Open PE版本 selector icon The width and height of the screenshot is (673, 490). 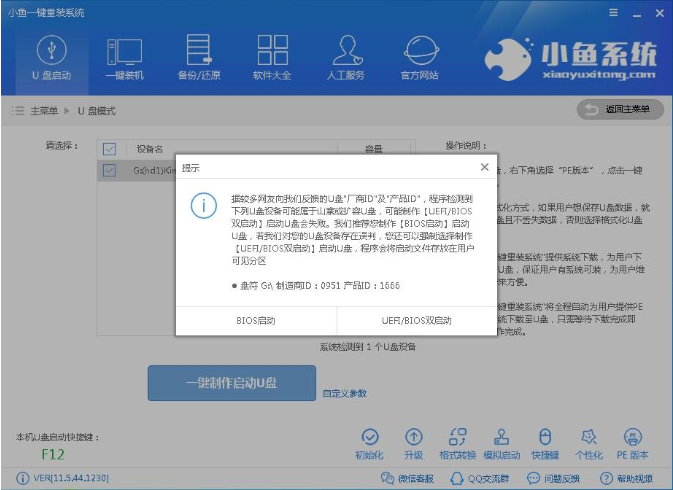[x=632, y=444]
